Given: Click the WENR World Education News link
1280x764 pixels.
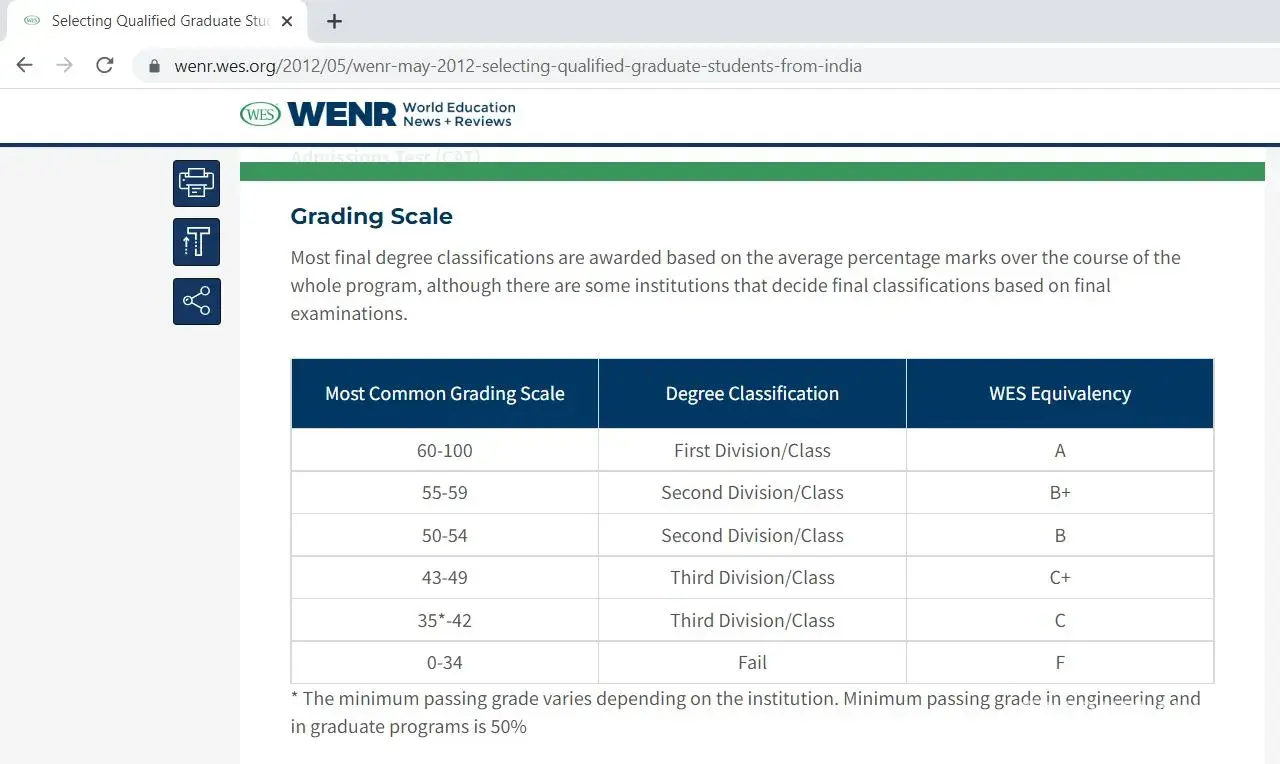Looking at the screenshot, I should 401,115.
